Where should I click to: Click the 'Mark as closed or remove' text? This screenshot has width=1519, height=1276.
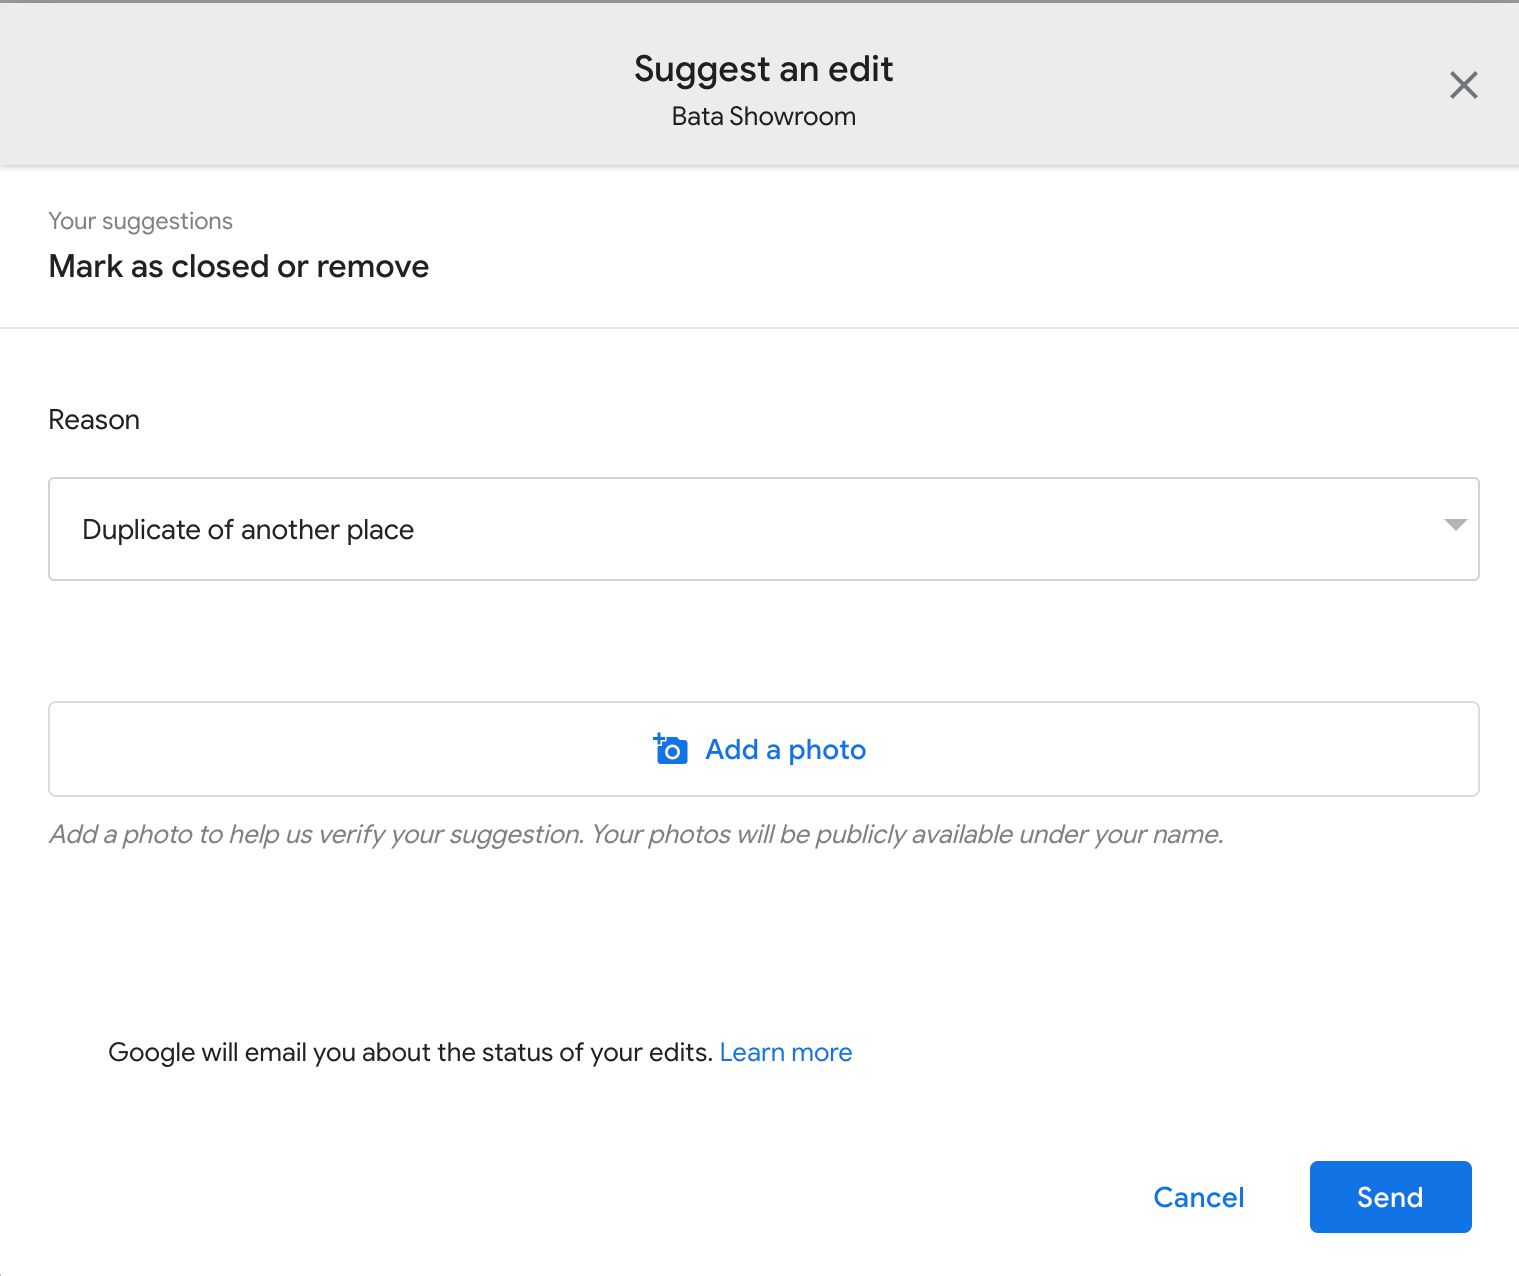point(239,266)
